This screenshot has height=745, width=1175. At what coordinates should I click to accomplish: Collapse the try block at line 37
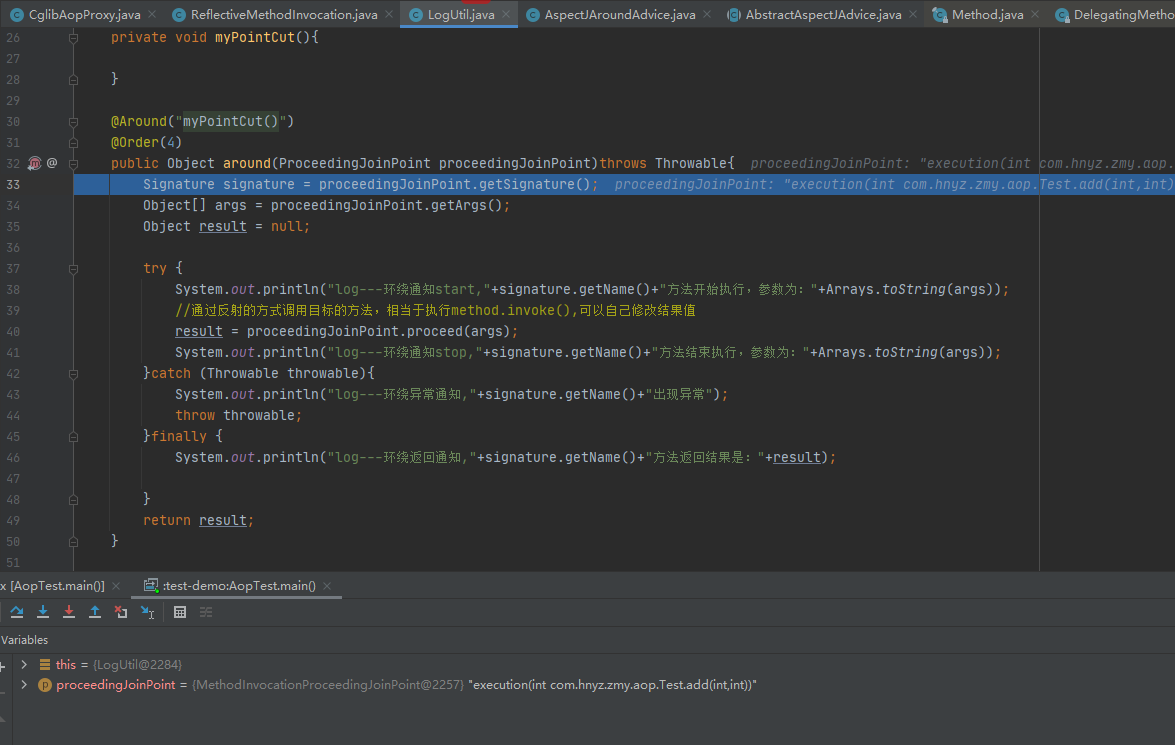click(73, 268)
